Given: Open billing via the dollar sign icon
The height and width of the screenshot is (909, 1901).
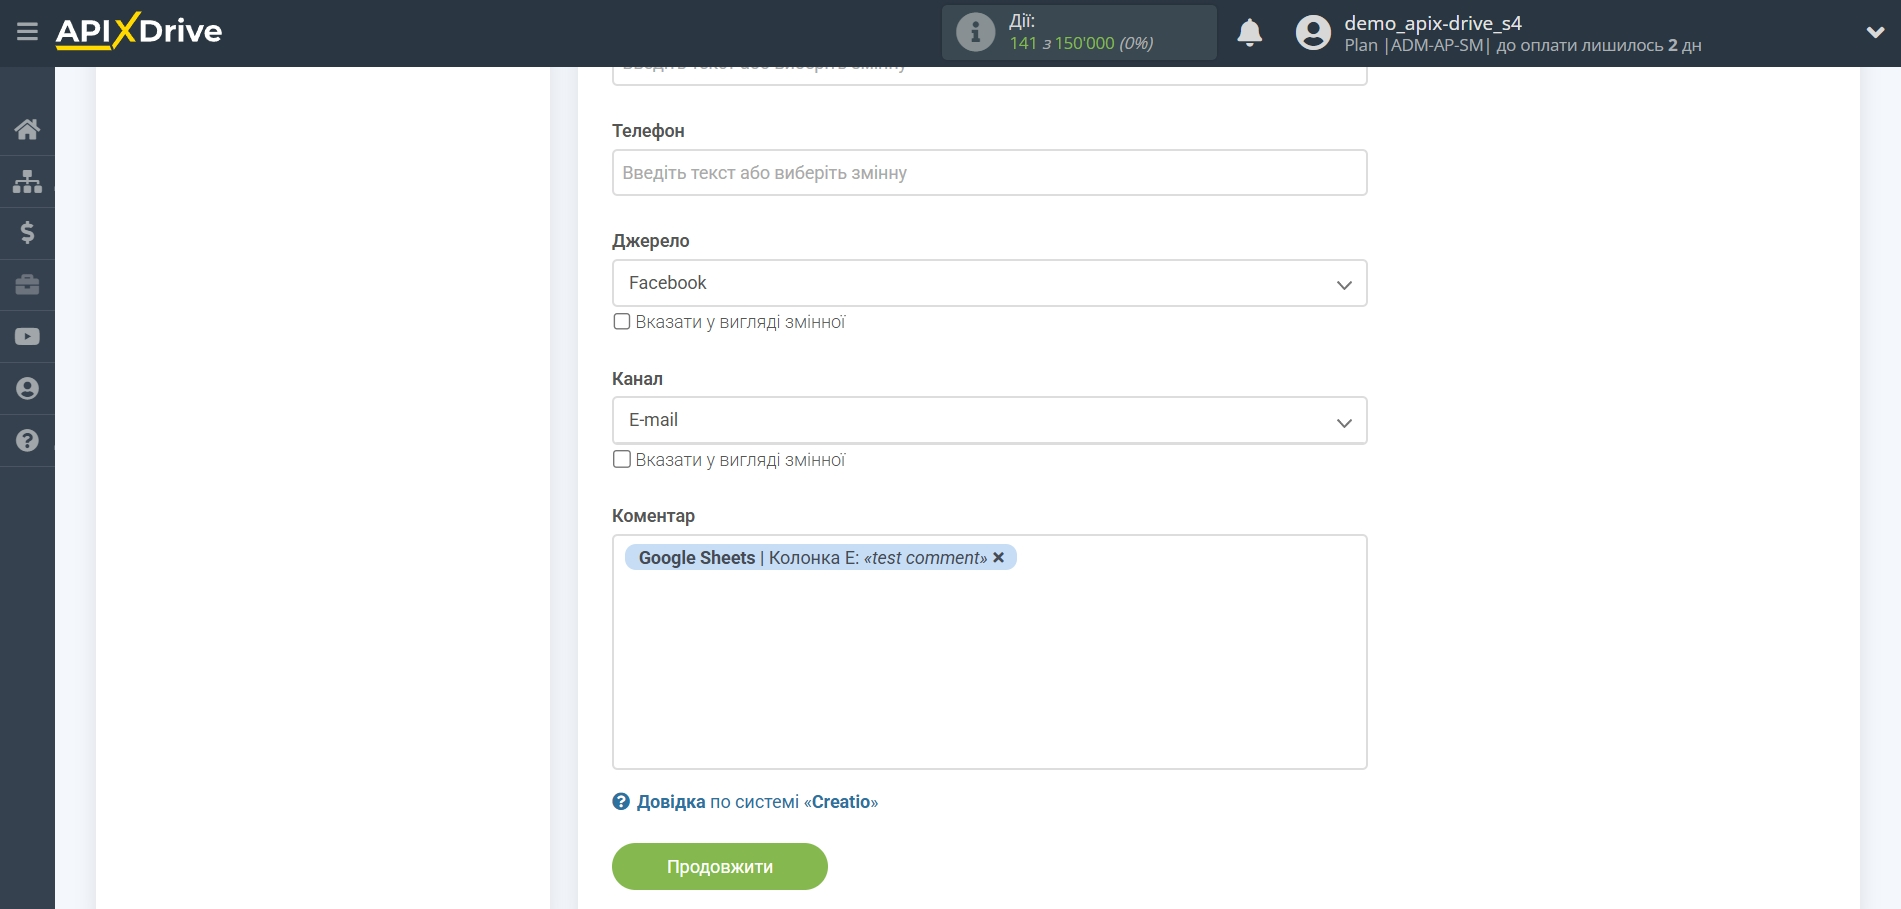Looking at the screenshot, I should pyautogui.click(x=27, y=233).
